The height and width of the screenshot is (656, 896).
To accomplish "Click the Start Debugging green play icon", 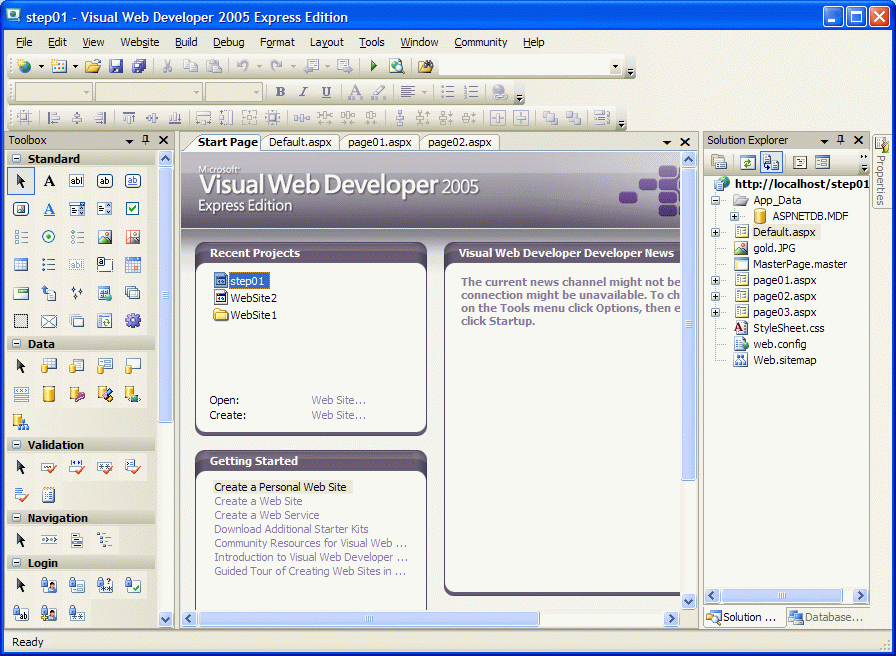I will coord(374,66).
